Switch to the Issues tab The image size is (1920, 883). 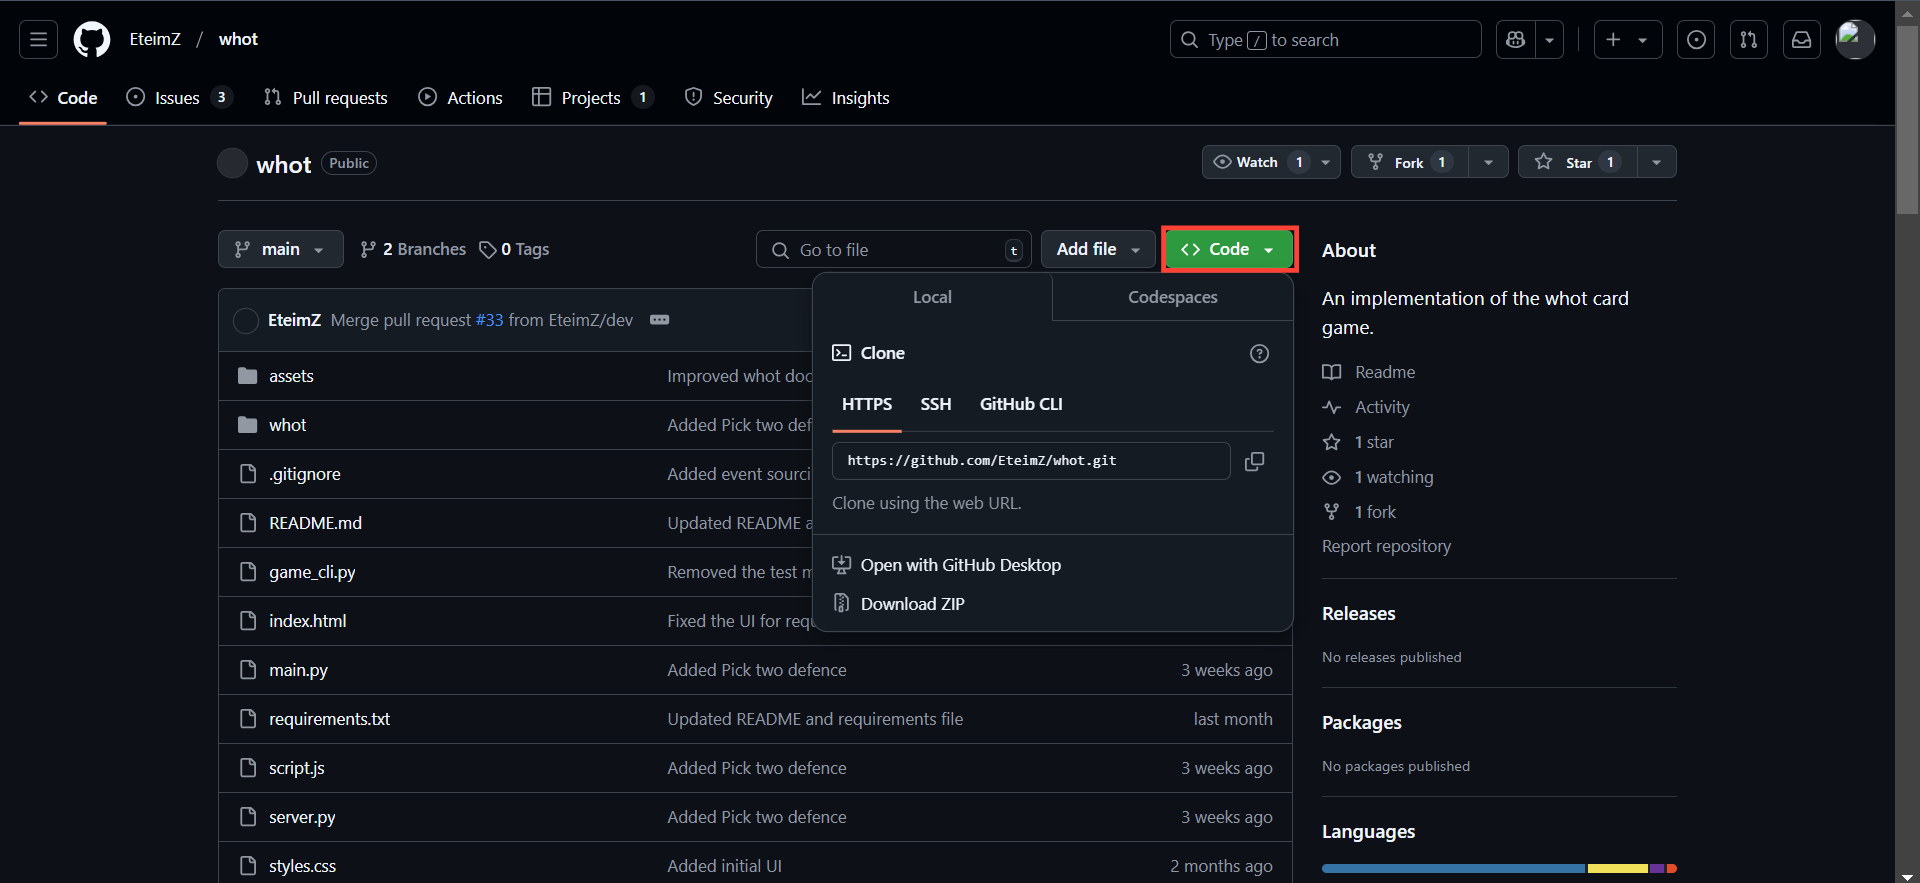point(178,97)
